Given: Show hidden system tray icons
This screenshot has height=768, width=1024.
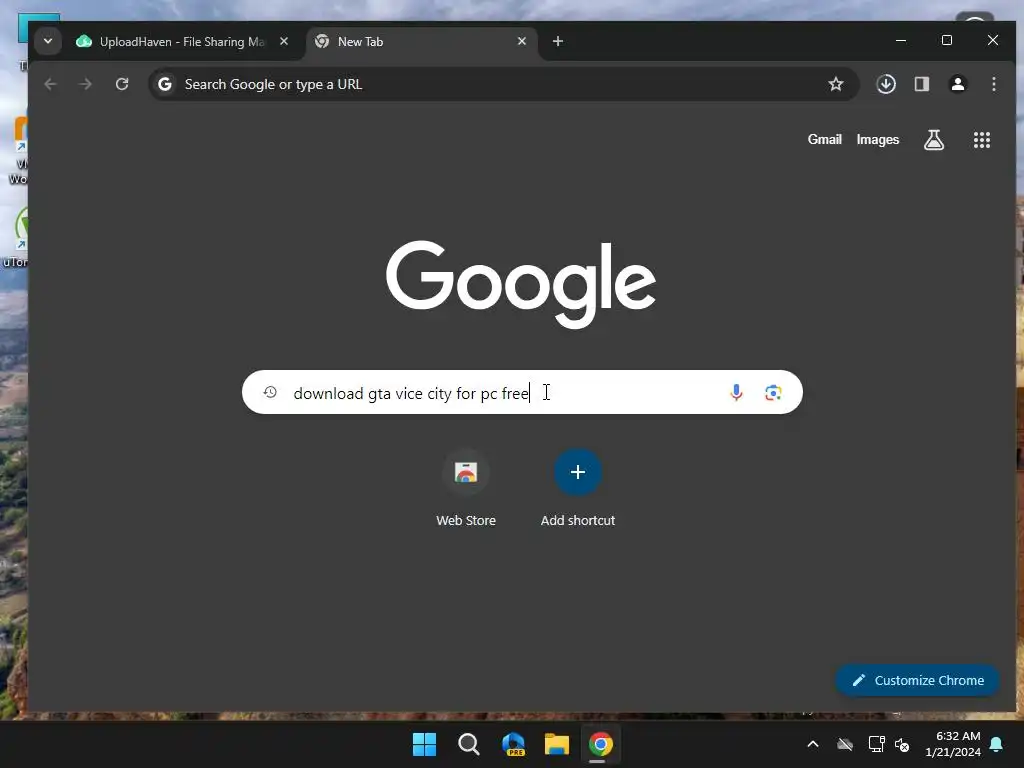Looking at the screenshot, I should pyautogui.click(x=813, y=744).
